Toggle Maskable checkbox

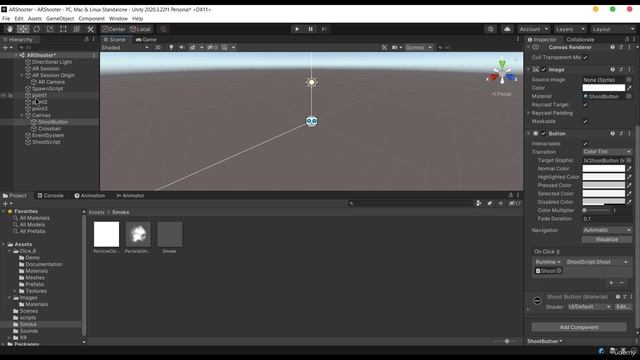click(585, 121)
